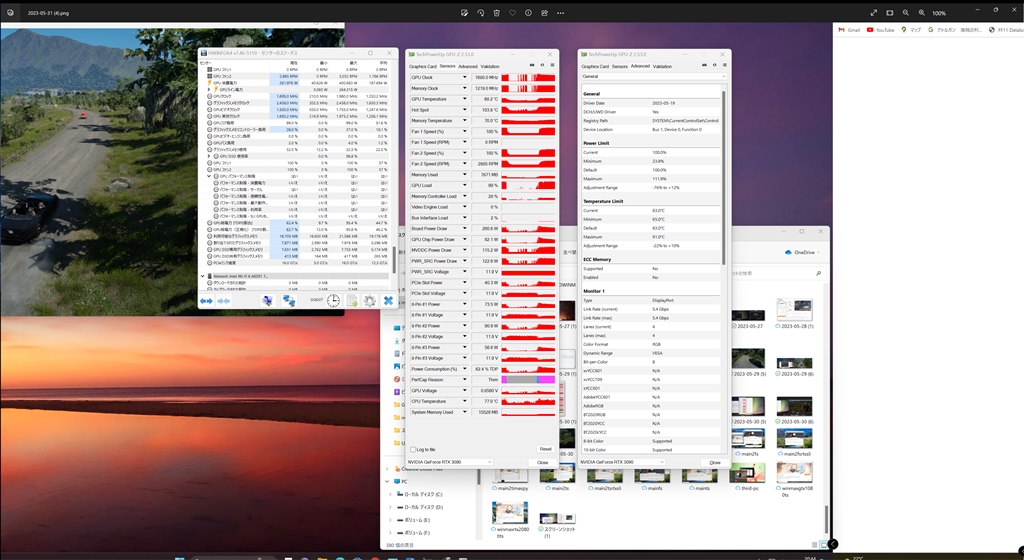Switch to the Graphics Card tab in GPU-Z

tap(423, 66)
